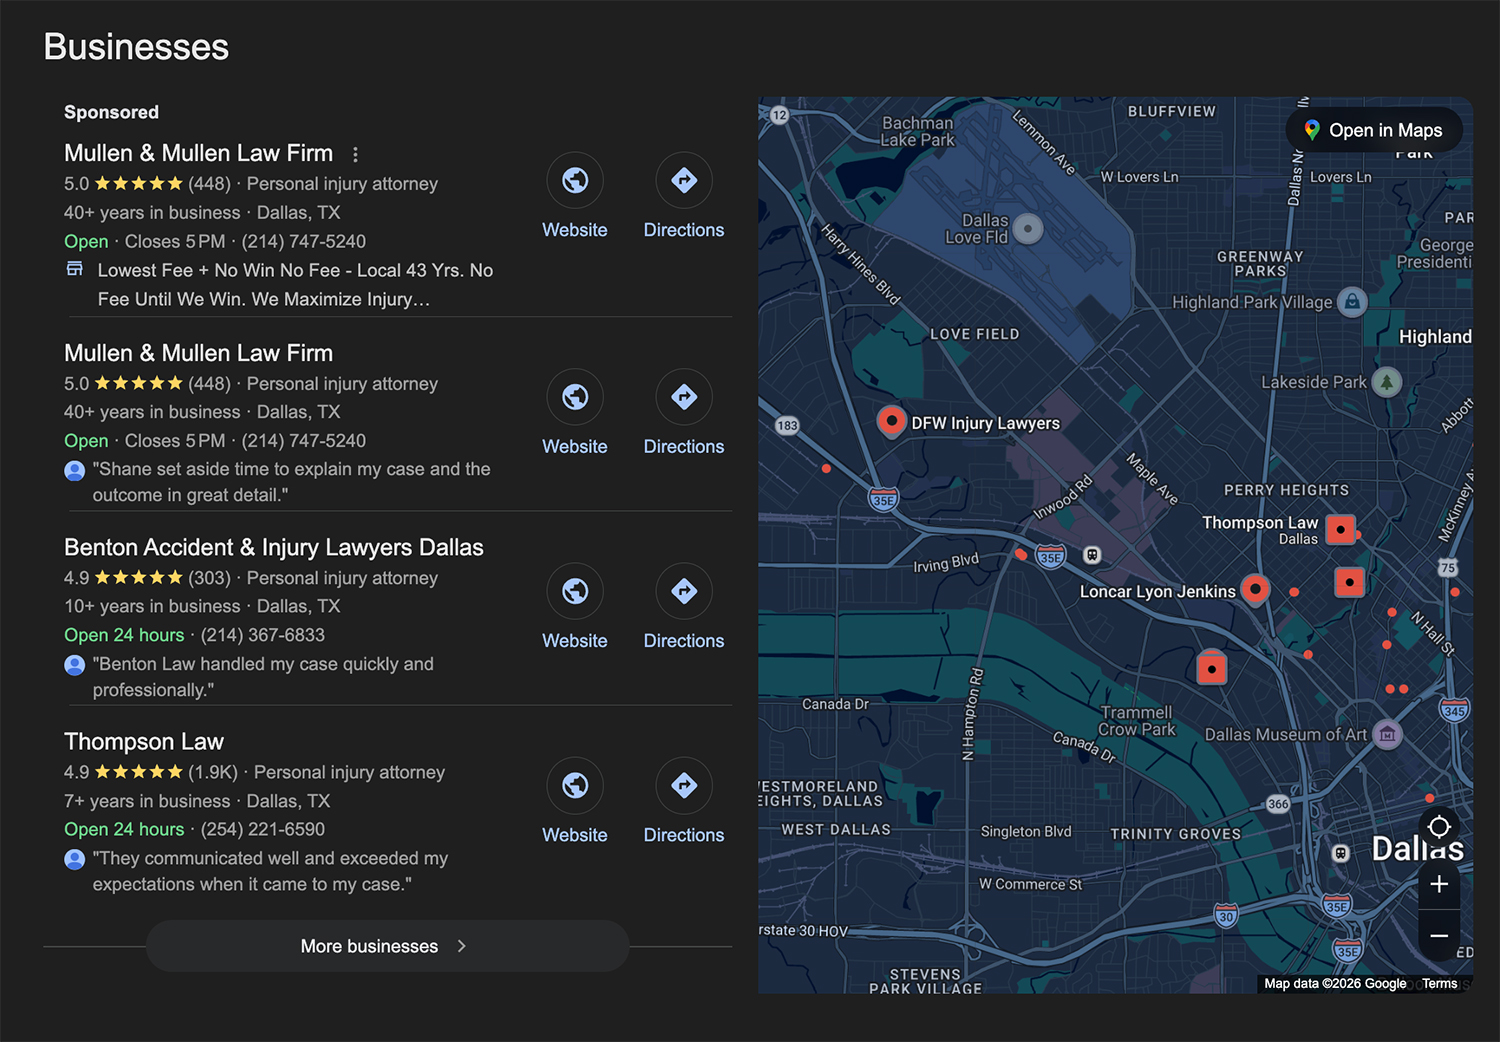
Task: Open Thompson Law website icon
Action: [x=574, y=786]
